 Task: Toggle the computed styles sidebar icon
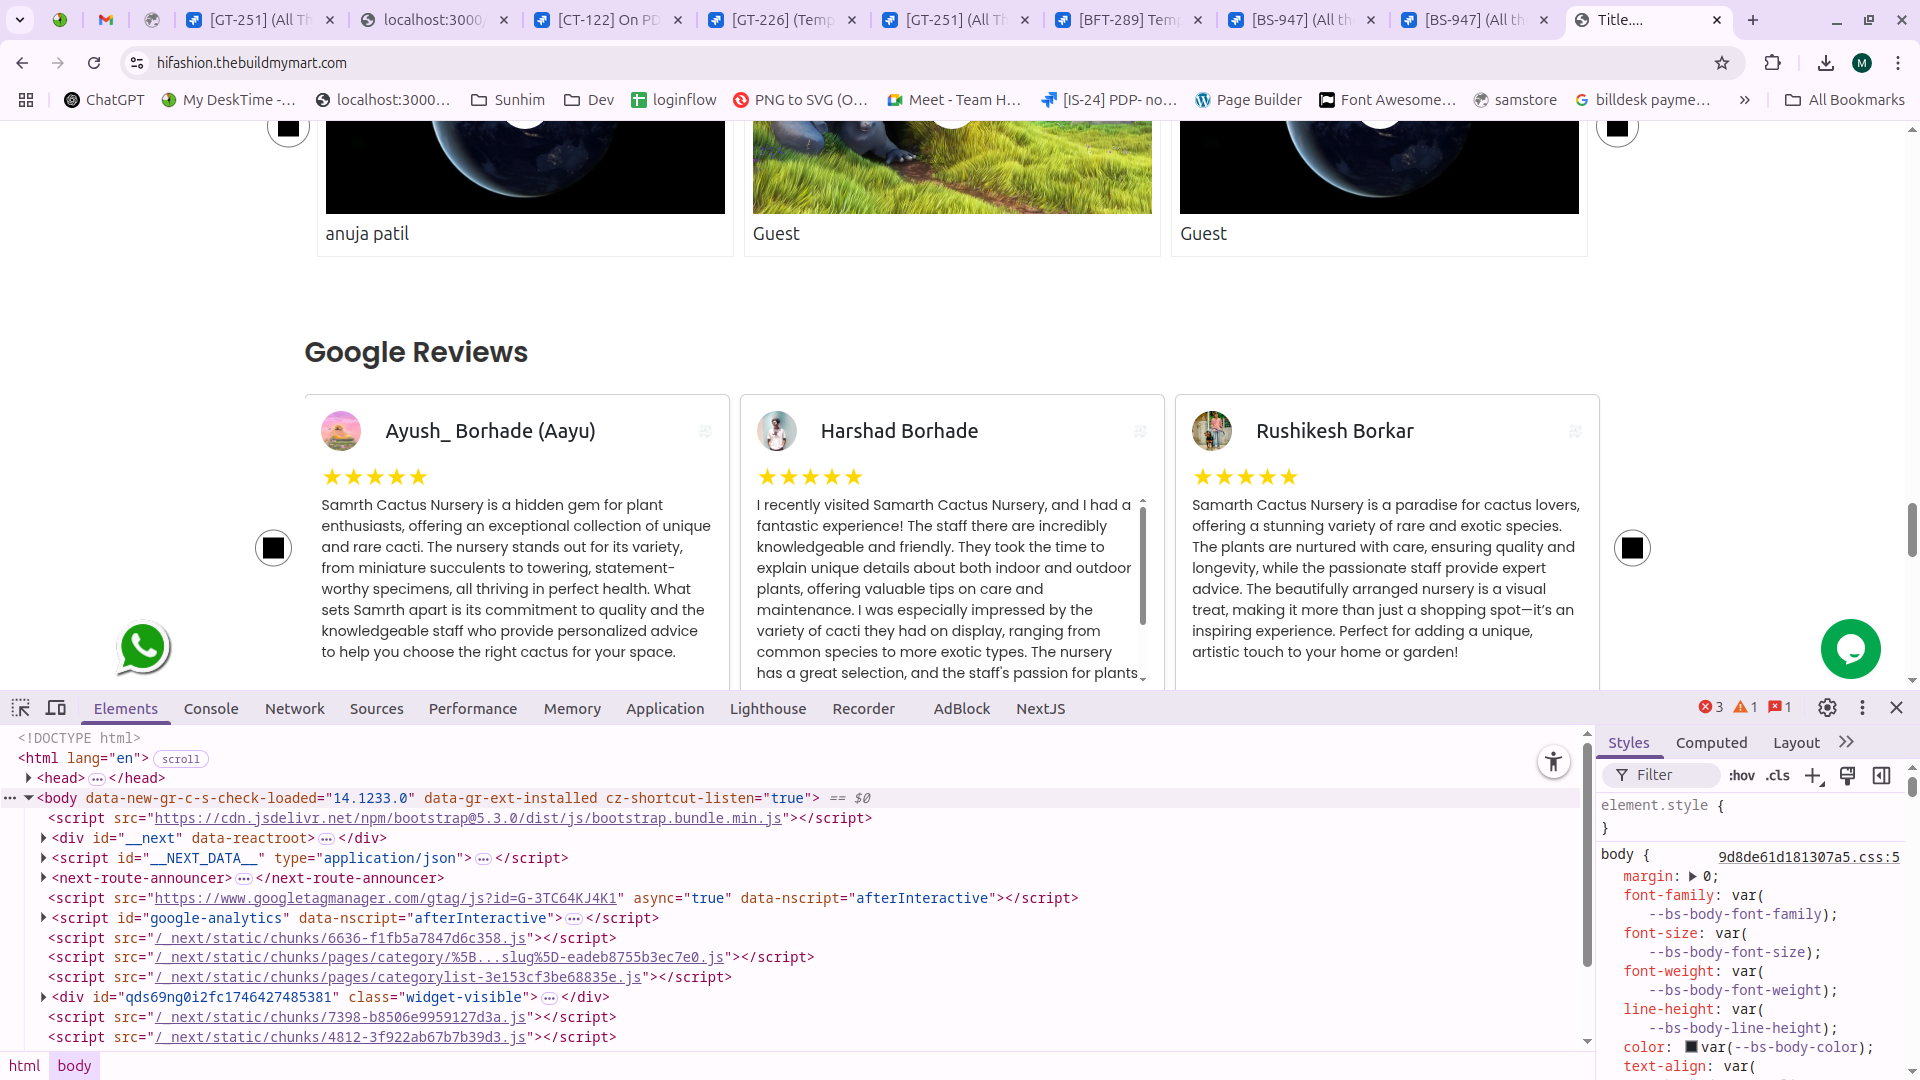pyautogui.click(x=1882, y=776)
